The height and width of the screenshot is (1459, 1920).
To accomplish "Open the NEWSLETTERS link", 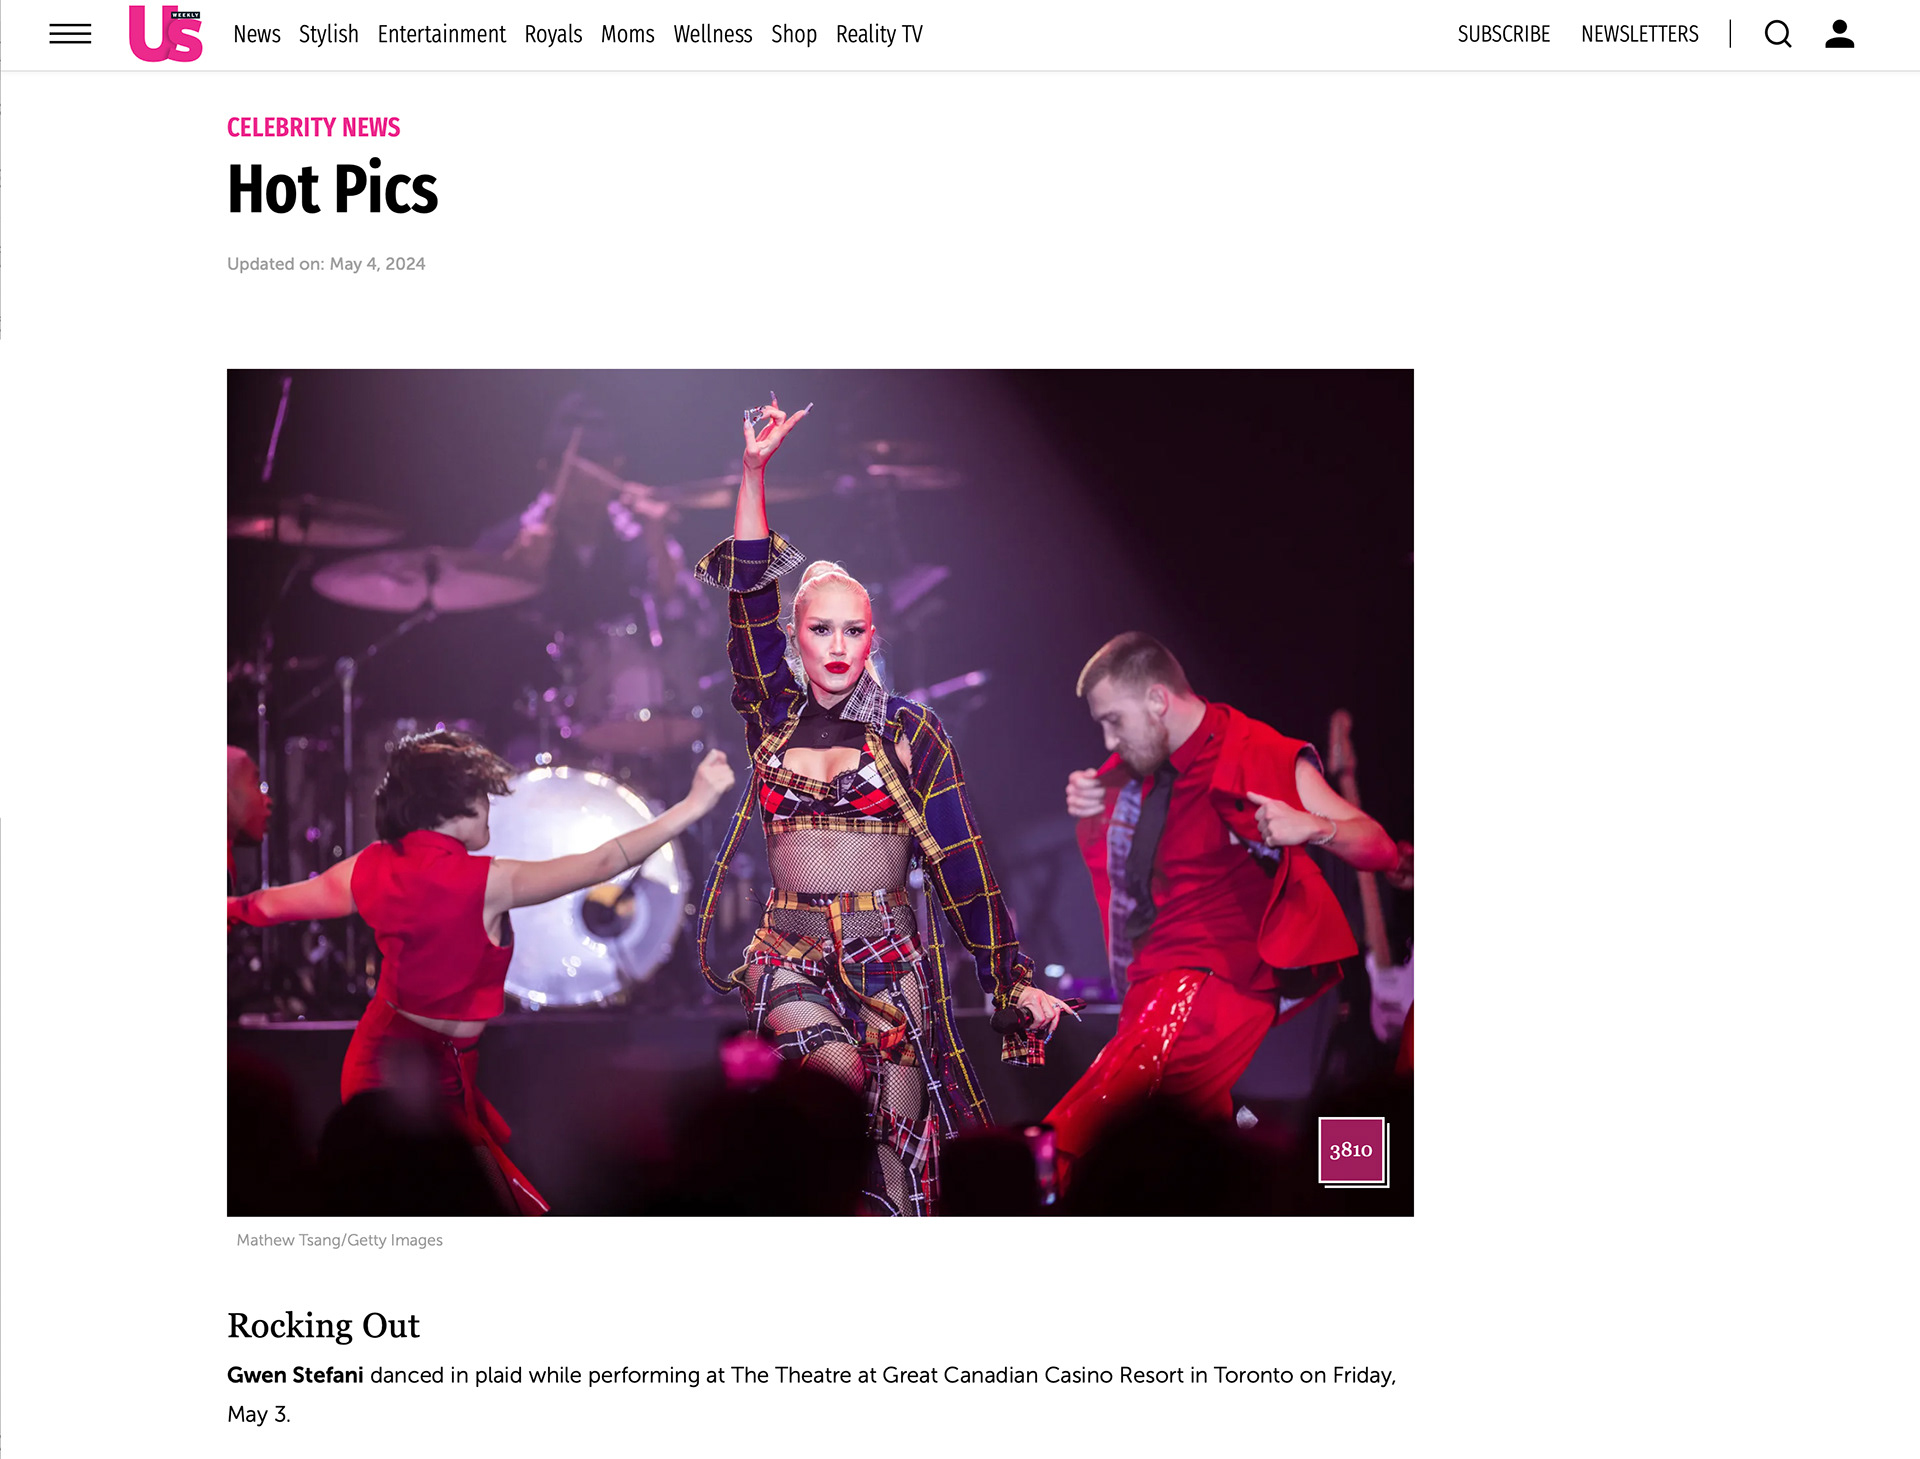I will (1639, 34).
